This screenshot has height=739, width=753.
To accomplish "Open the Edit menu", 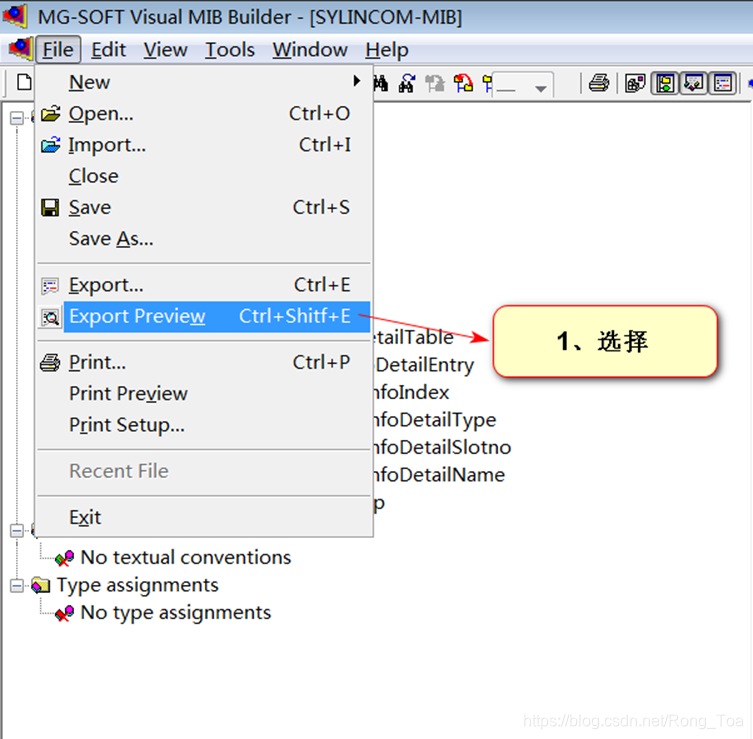I will point(109,49).
